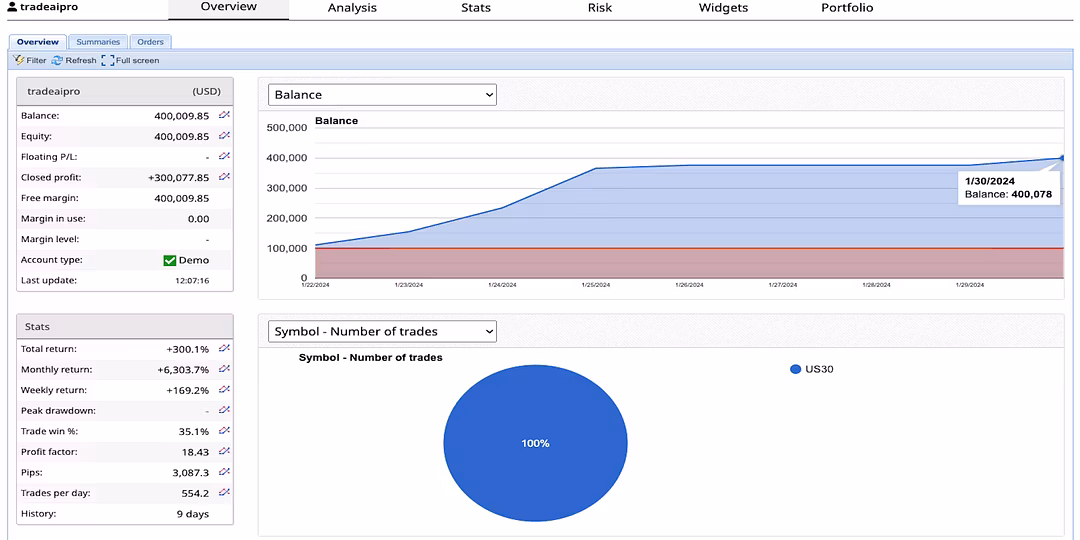Screen dimensions: 1080x540
Task: Click the green Demo account checkmark
Action: (170, 260)
